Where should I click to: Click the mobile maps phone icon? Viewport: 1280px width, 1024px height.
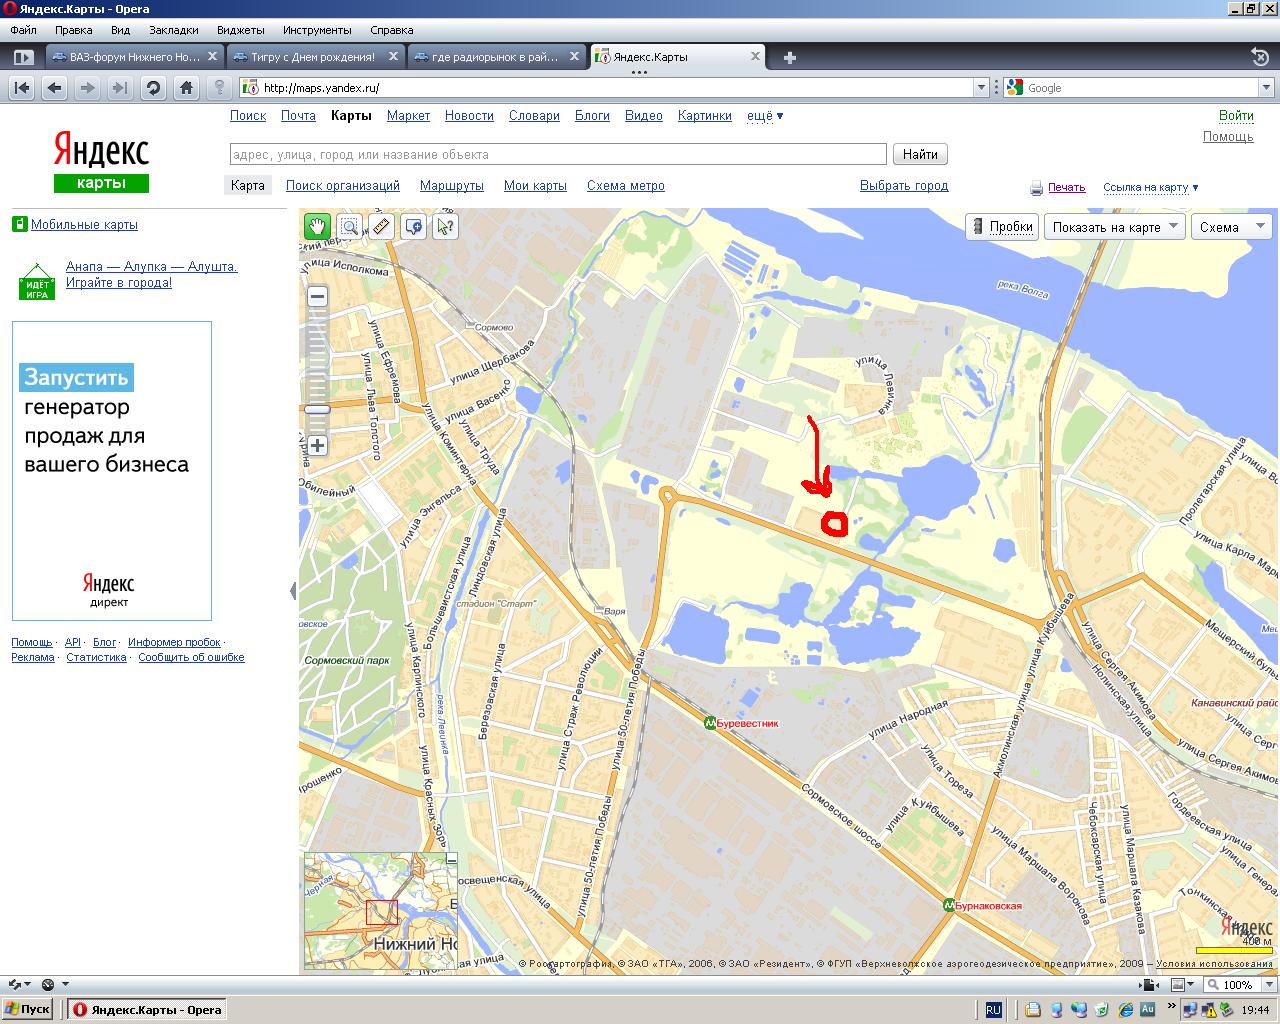(19, 224)
